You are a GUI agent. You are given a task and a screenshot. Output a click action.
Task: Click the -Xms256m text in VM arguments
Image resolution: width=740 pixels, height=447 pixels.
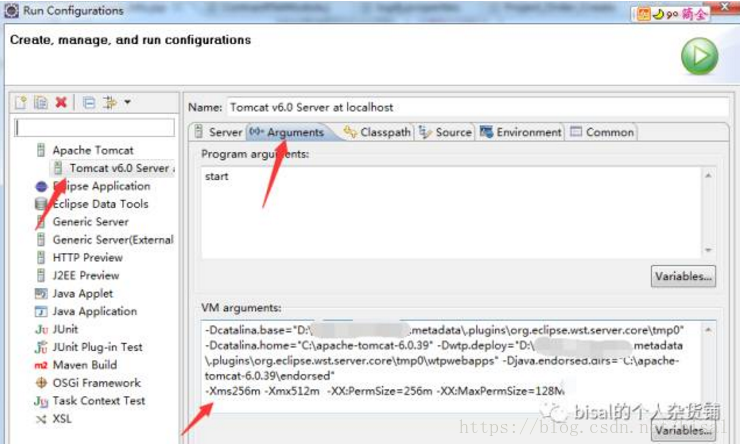pos(233,391)
